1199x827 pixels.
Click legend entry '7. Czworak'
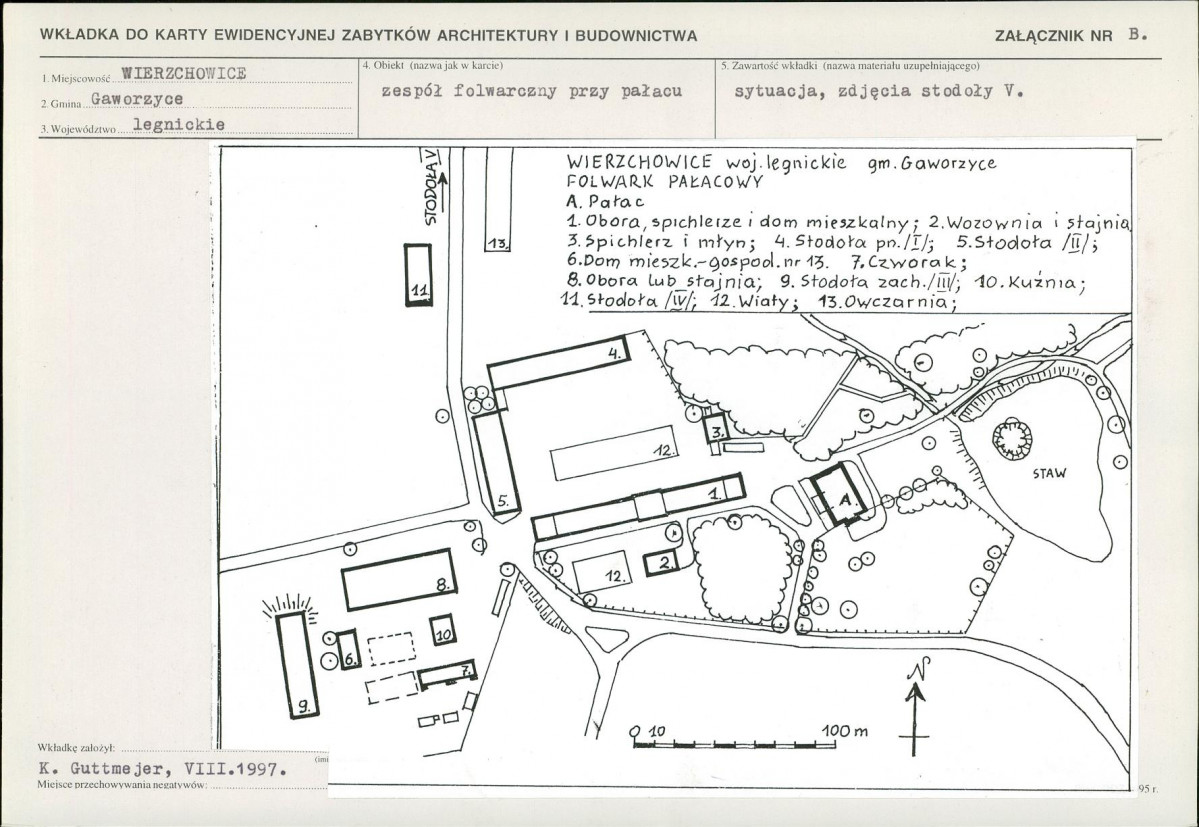[x=909, y=263]
